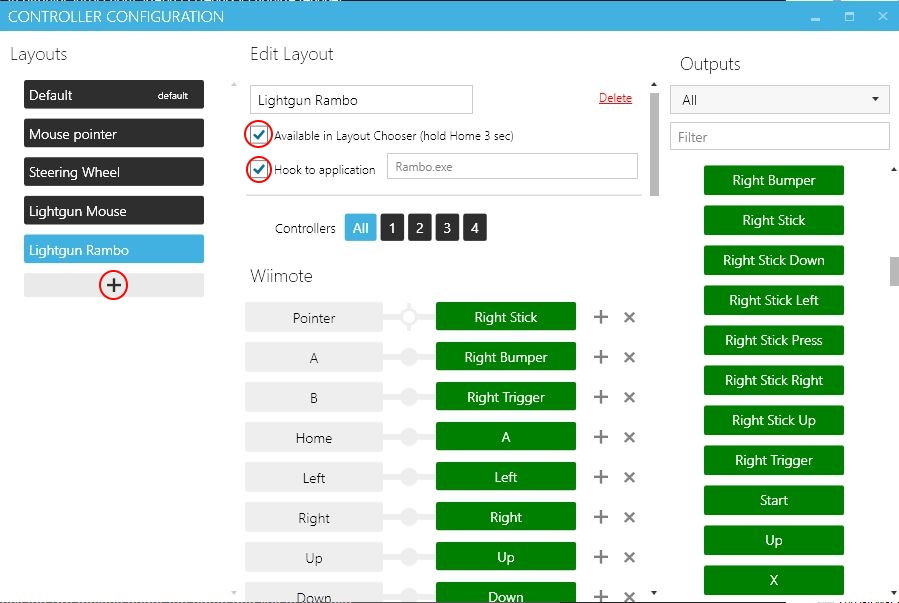This screenshot has height=603, width=899.
Task: Click the Pointer row slider handle
Action: click(x=409, y=317)
